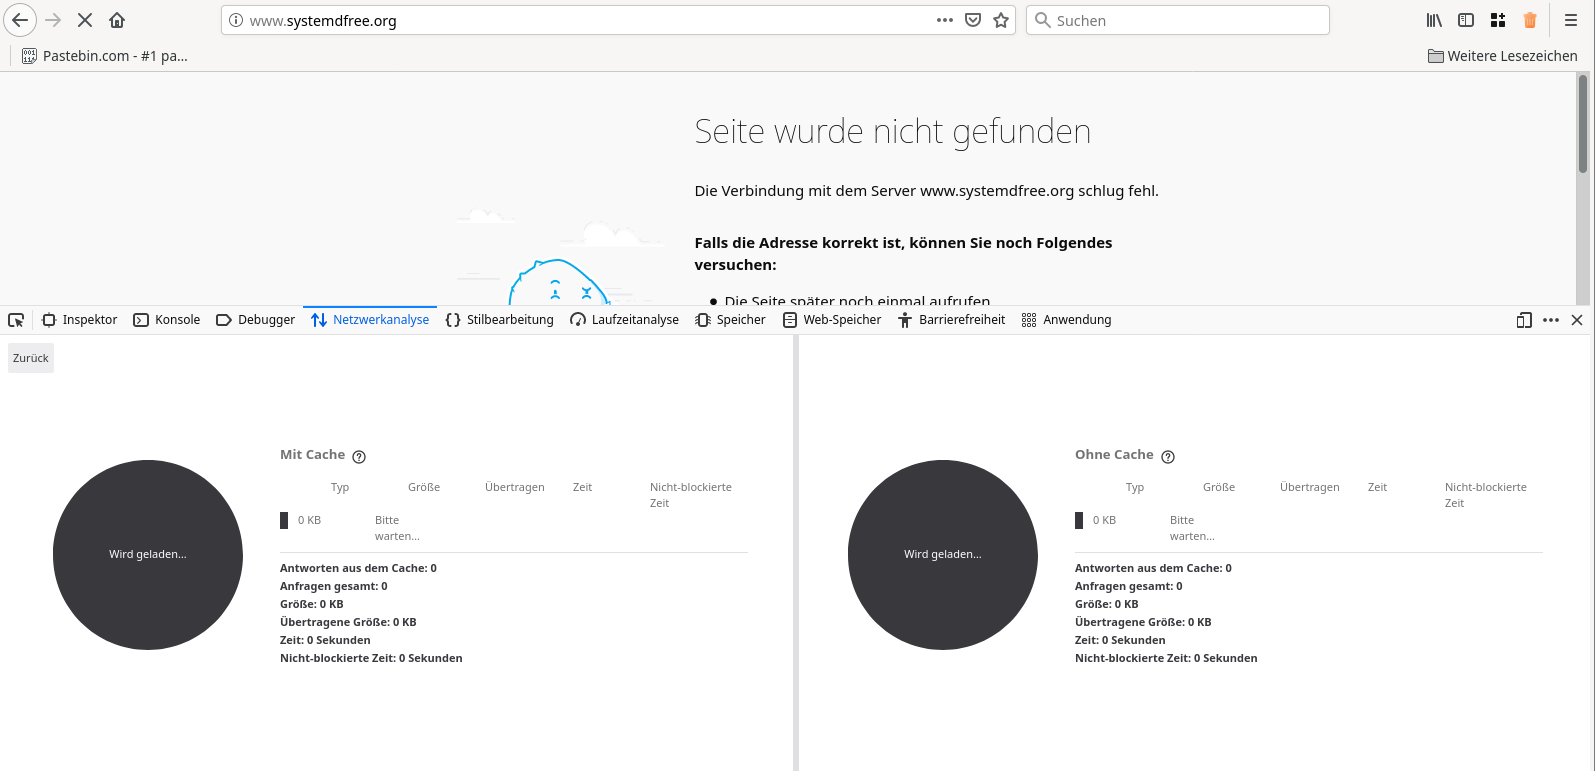Screen dimensions: 1595x771
Task: Switch to the Inspektor tab
Action: (80, 320)
